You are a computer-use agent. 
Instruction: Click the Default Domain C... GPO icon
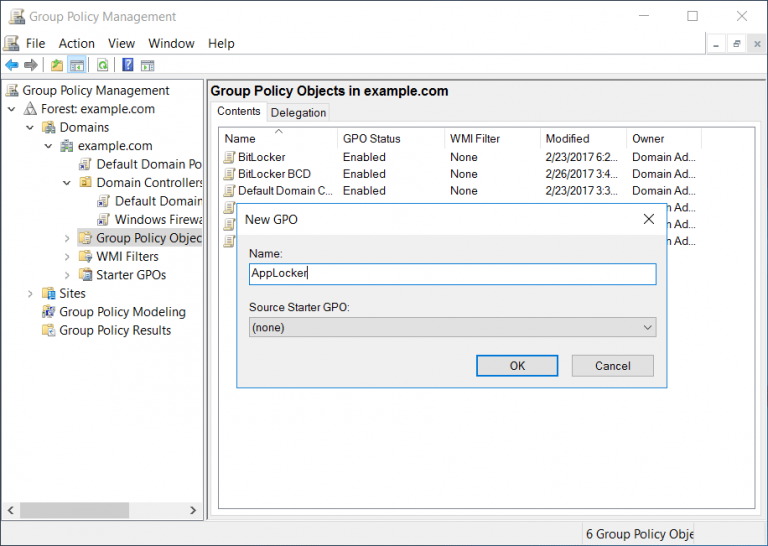(229, 190)
